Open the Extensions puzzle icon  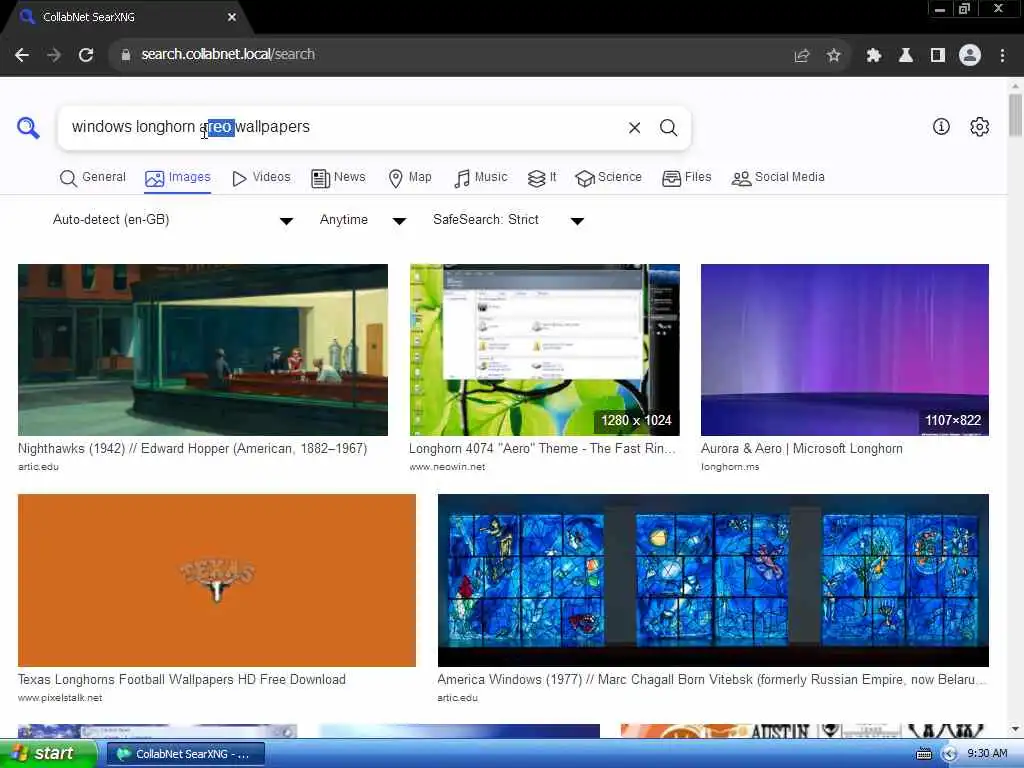874,56
